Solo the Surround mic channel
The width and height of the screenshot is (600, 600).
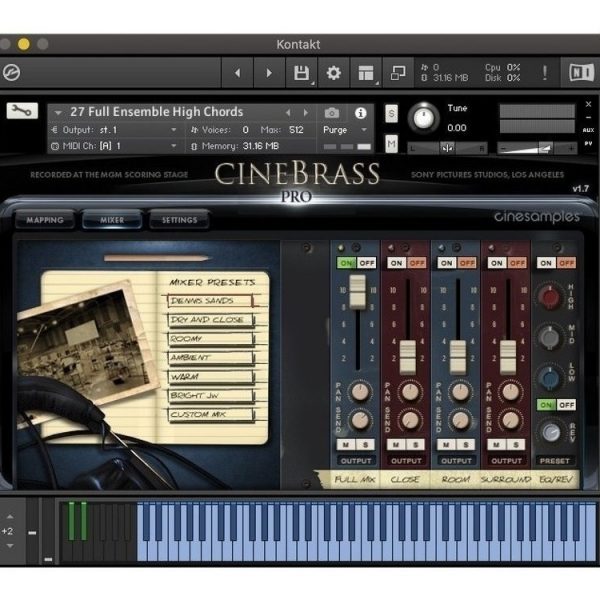[x=516, y=445]
